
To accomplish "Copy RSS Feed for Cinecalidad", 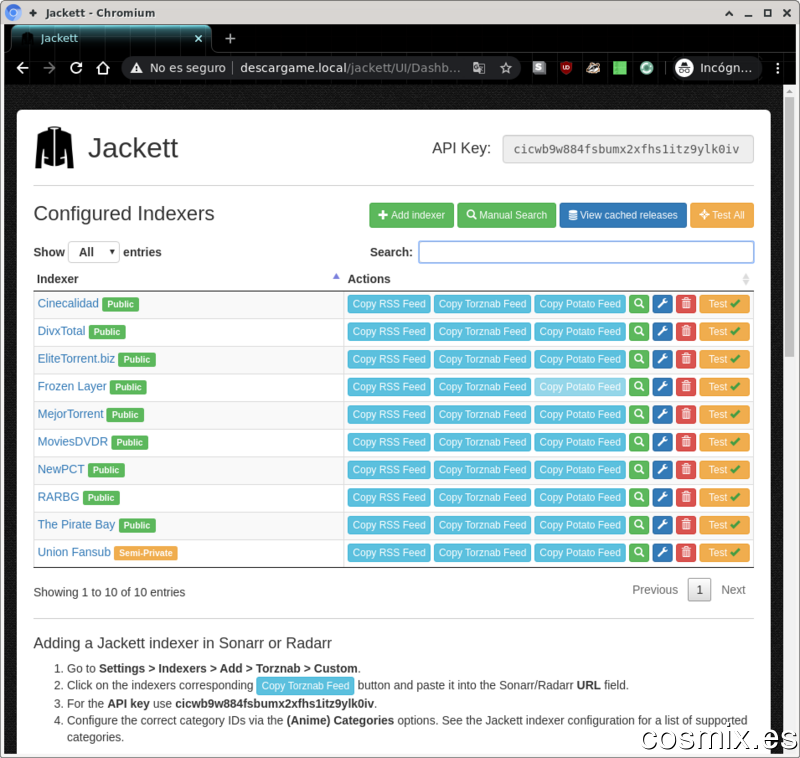I will [x=389, y=304].
